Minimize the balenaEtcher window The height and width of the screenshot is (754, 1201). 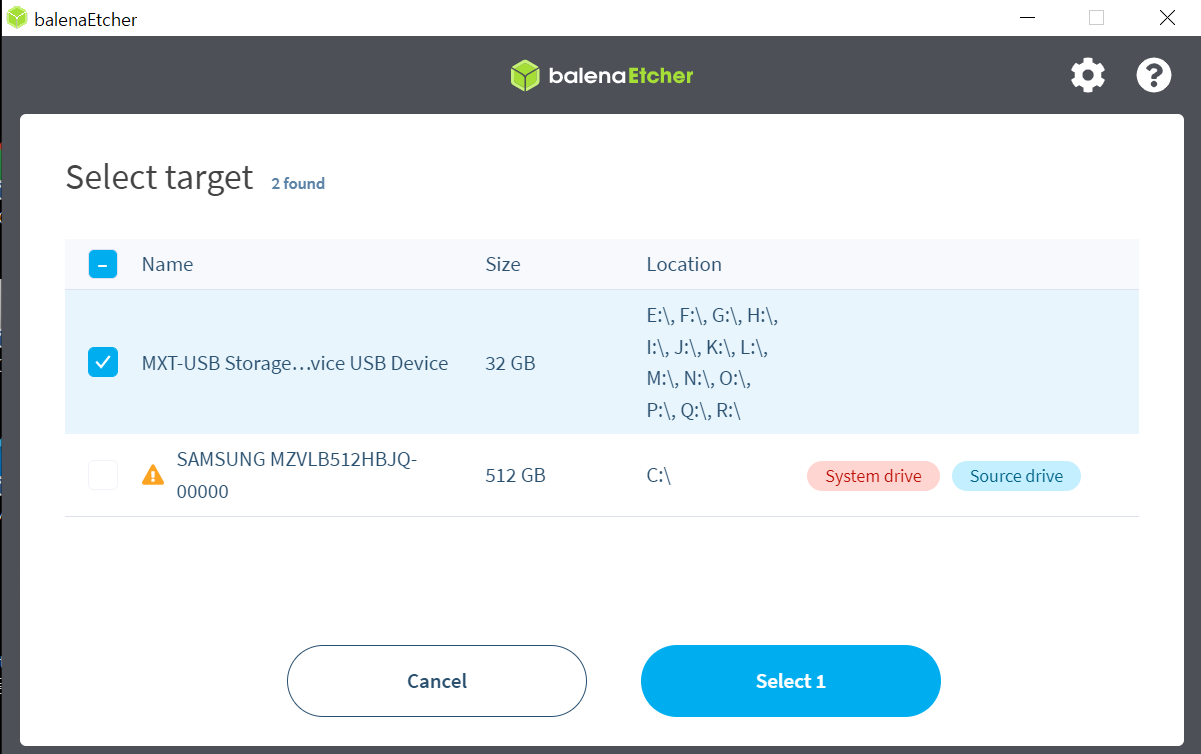pyautogui.click(x=1028, y=17)
